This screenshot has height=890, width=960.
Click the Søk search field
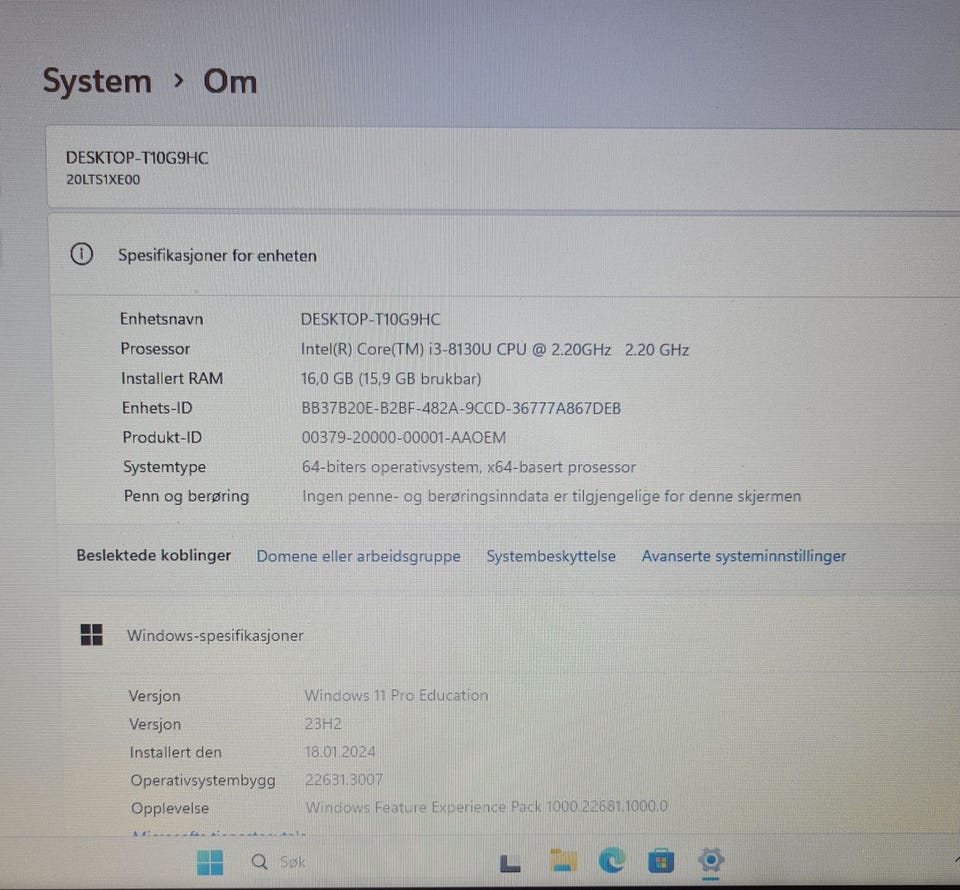click(x=293, y=862)
